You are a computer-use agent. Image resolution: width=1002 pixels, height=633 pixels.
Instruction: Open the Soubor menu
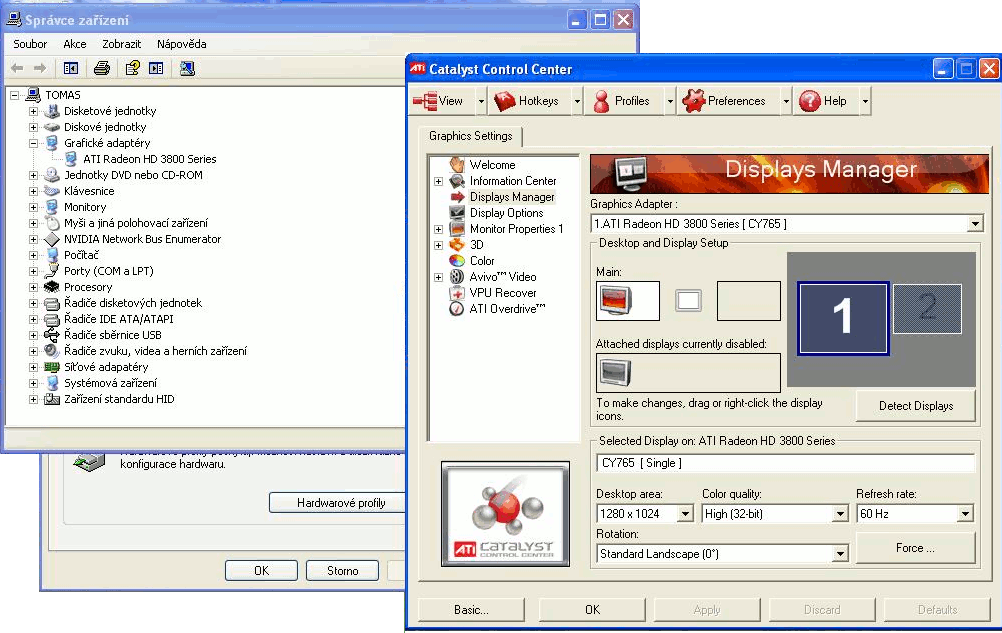pyautogui.click(x=30, y=44)
